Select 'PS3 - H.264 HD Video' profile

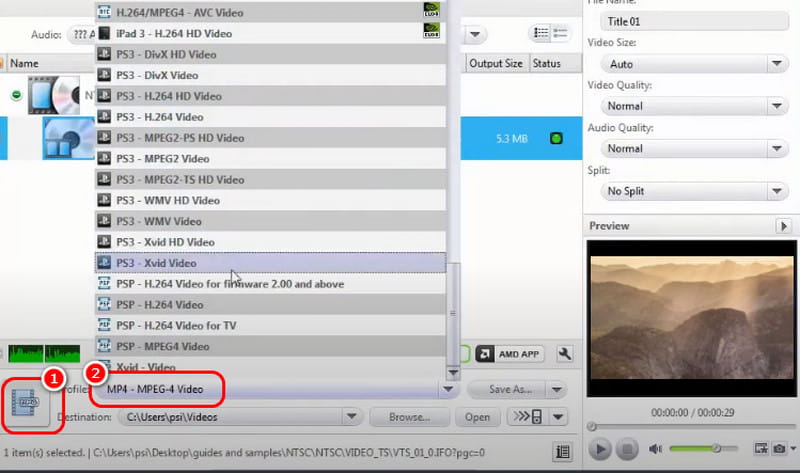(270, 96)
